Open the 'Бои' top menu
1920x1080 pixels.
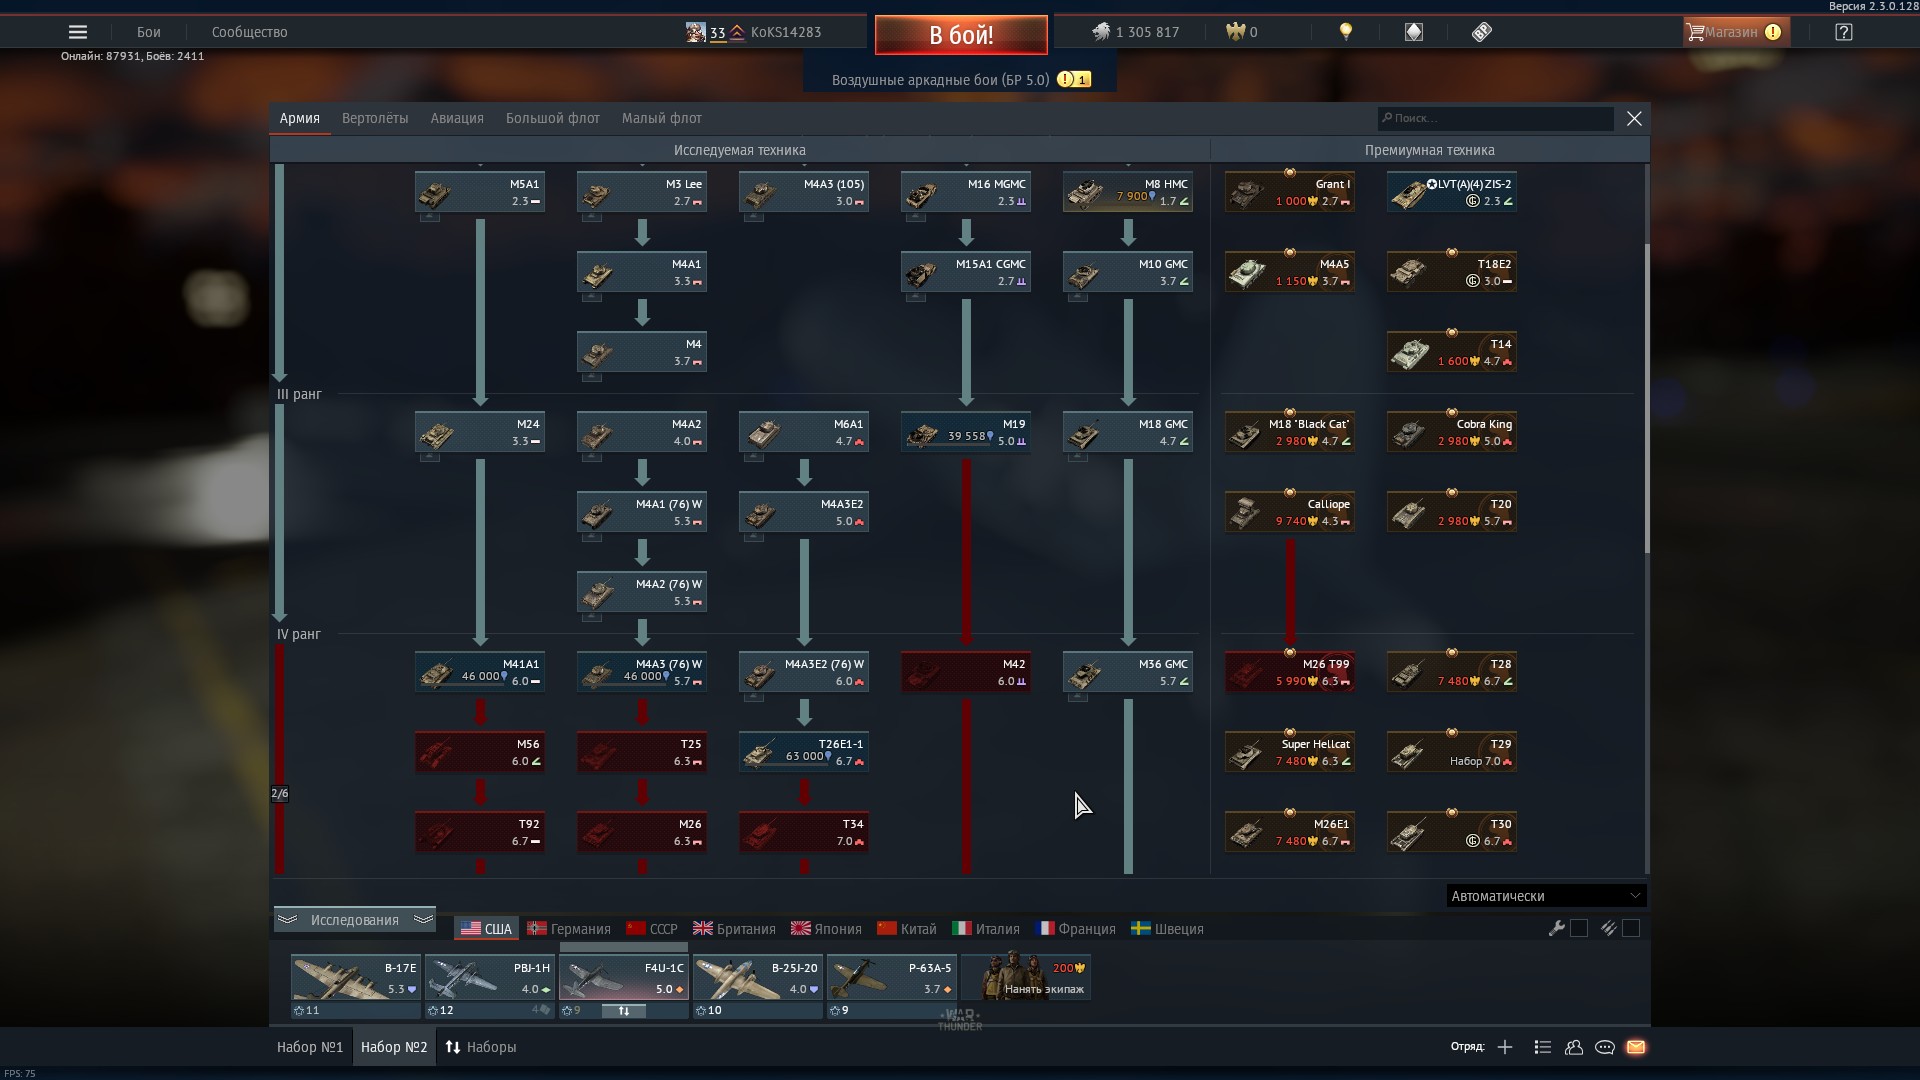[149, 32]
